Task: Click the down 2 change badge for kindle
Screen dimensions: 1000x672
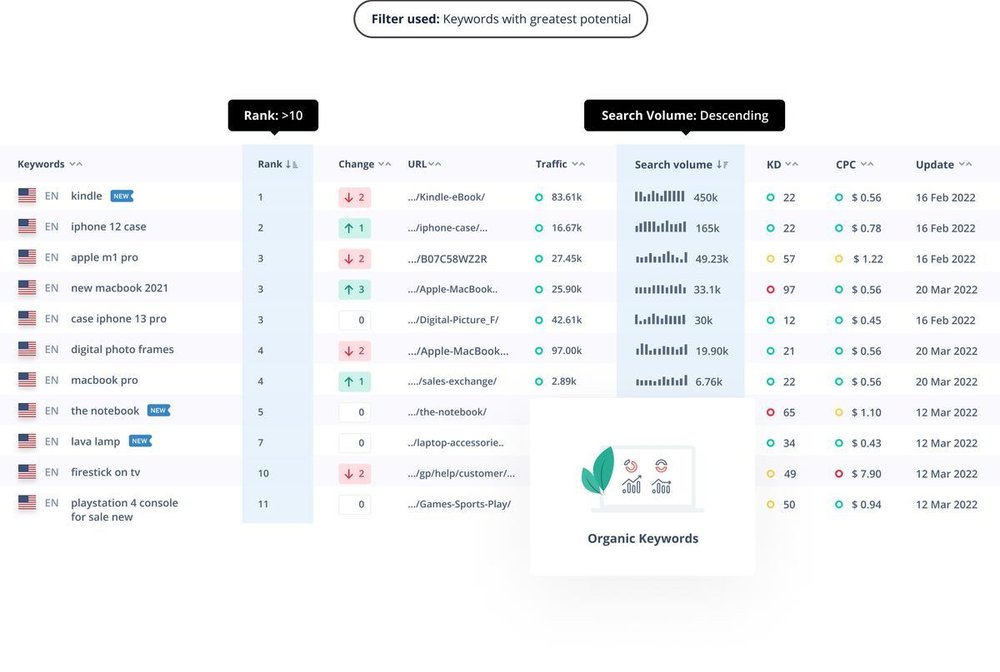Action: coord(355,197)
